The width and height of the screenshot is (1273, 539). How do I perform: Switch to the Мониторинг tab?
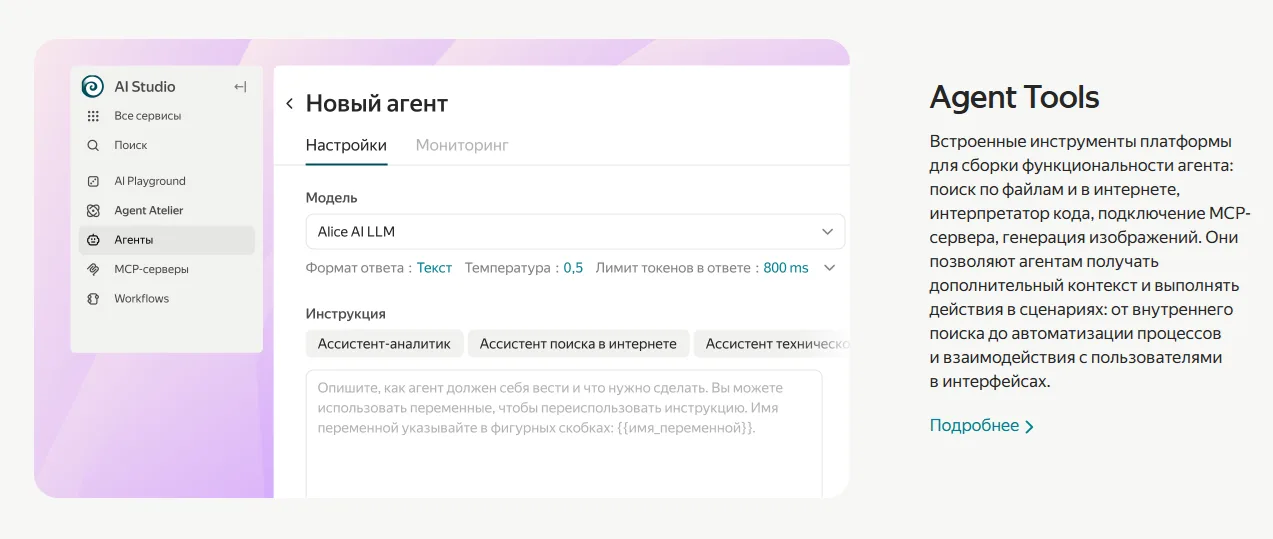point(462,145)
